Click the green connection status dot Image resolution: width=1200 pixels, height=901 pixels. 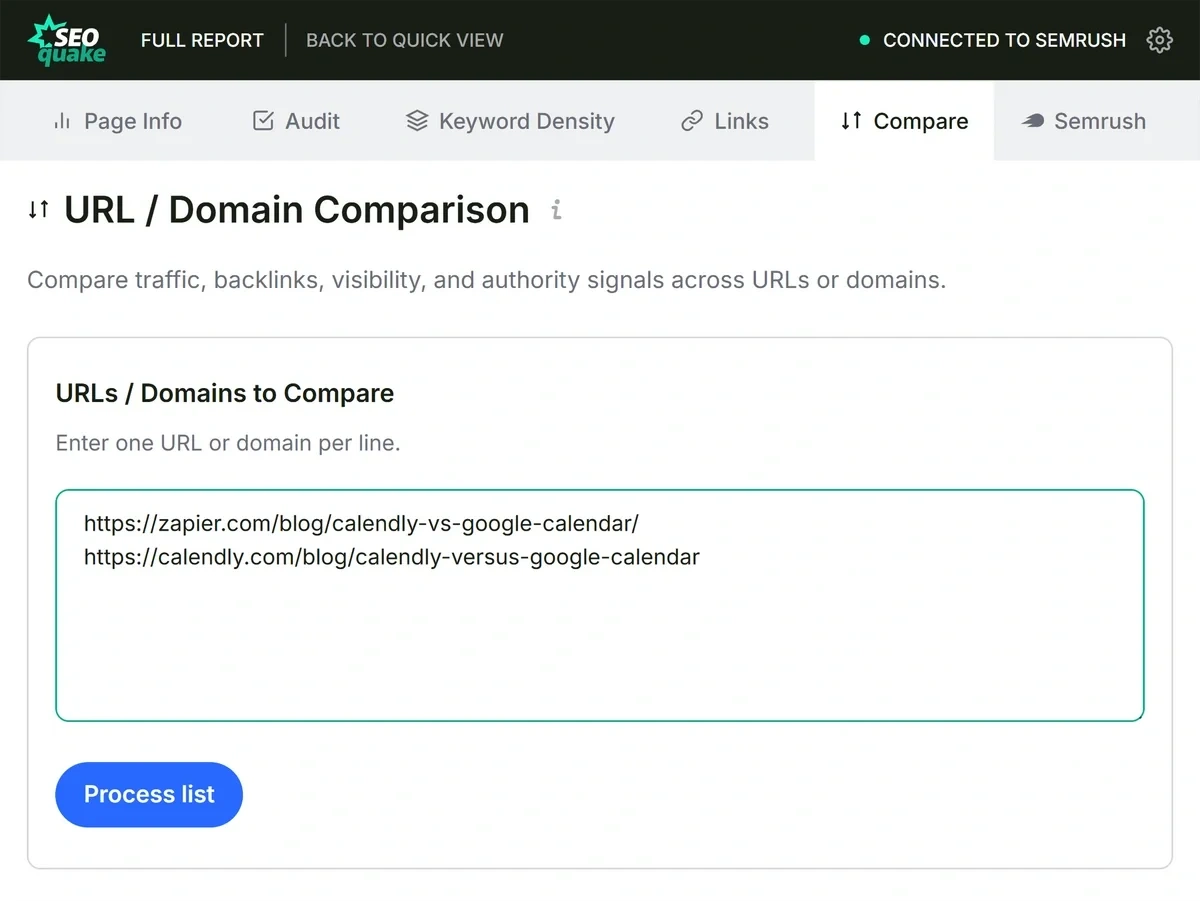coord(865,40)
